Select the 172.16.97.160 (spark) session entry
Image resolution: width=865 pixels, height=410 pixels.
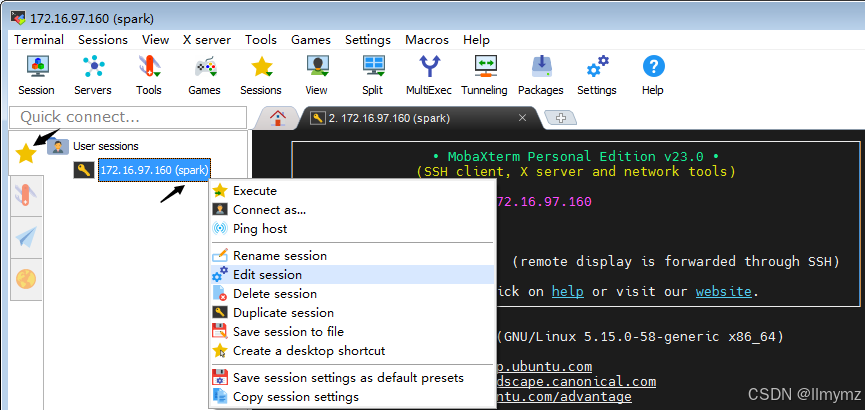pos(154,171)
